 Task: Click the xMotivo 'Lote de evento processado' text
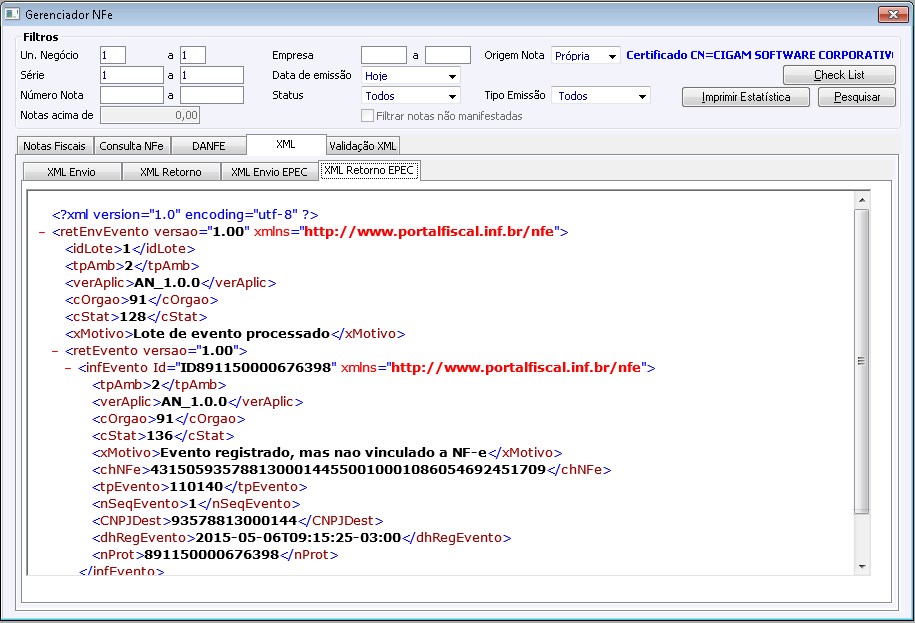click(232, 334)
